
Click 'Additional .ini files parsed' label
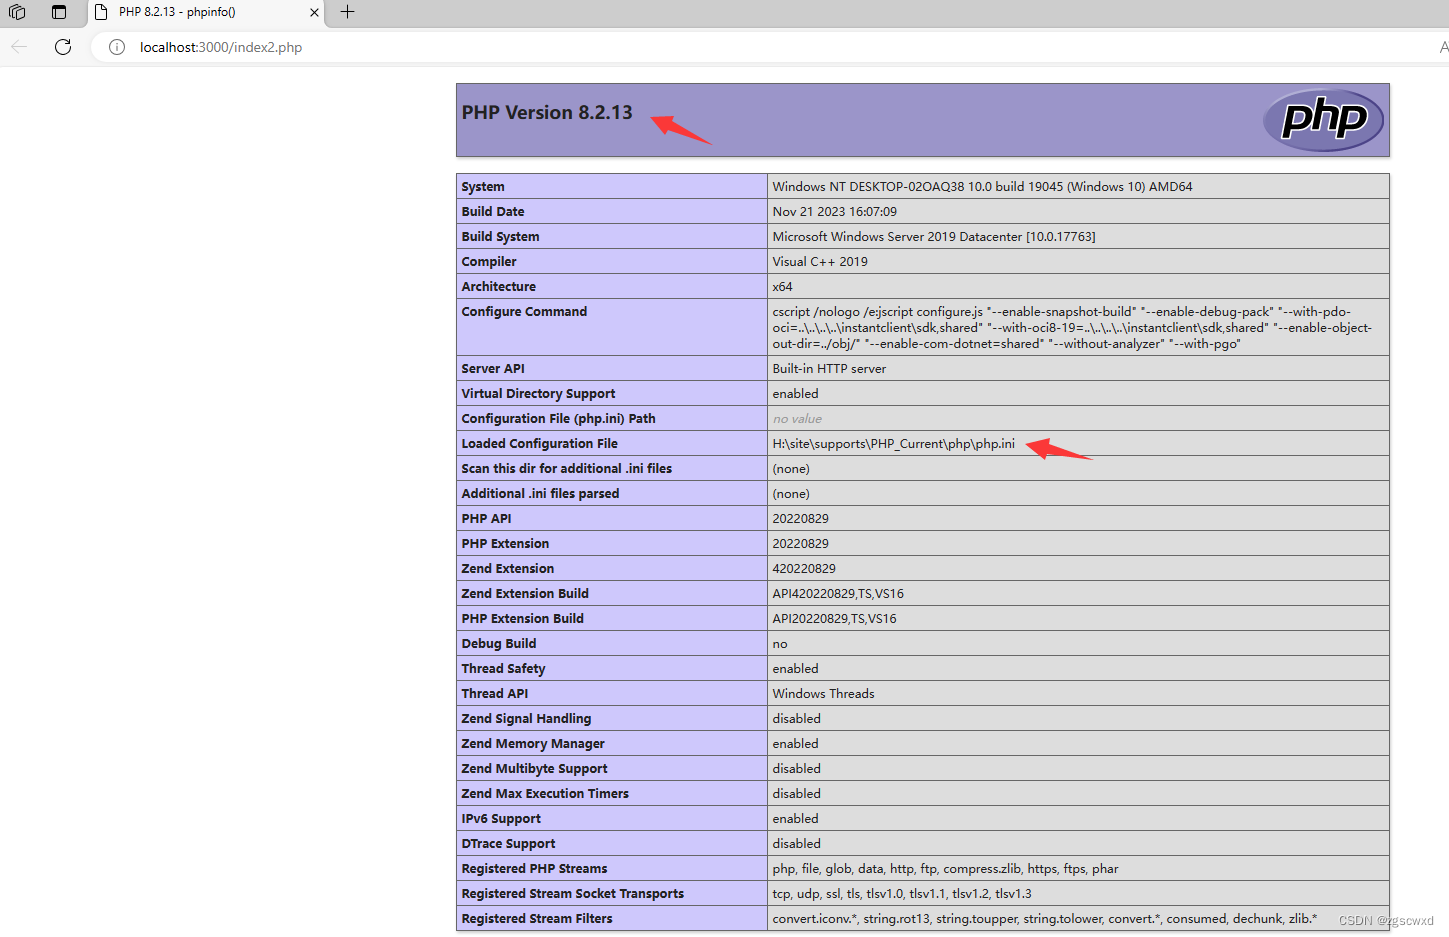point(540,494)
